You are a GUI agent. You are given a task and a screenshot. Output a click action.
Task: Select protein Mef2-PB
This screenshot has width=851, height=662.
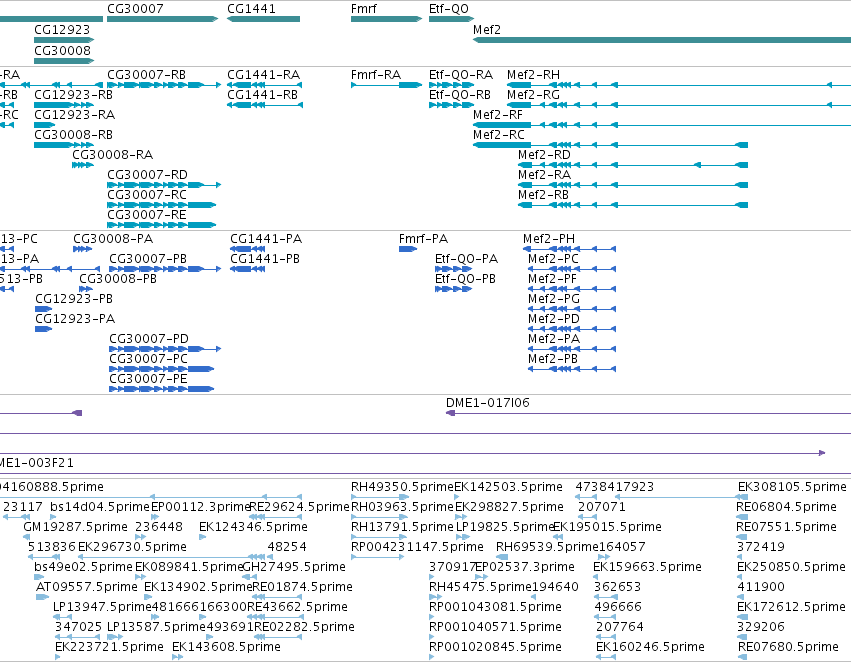[x=553, y=359]
